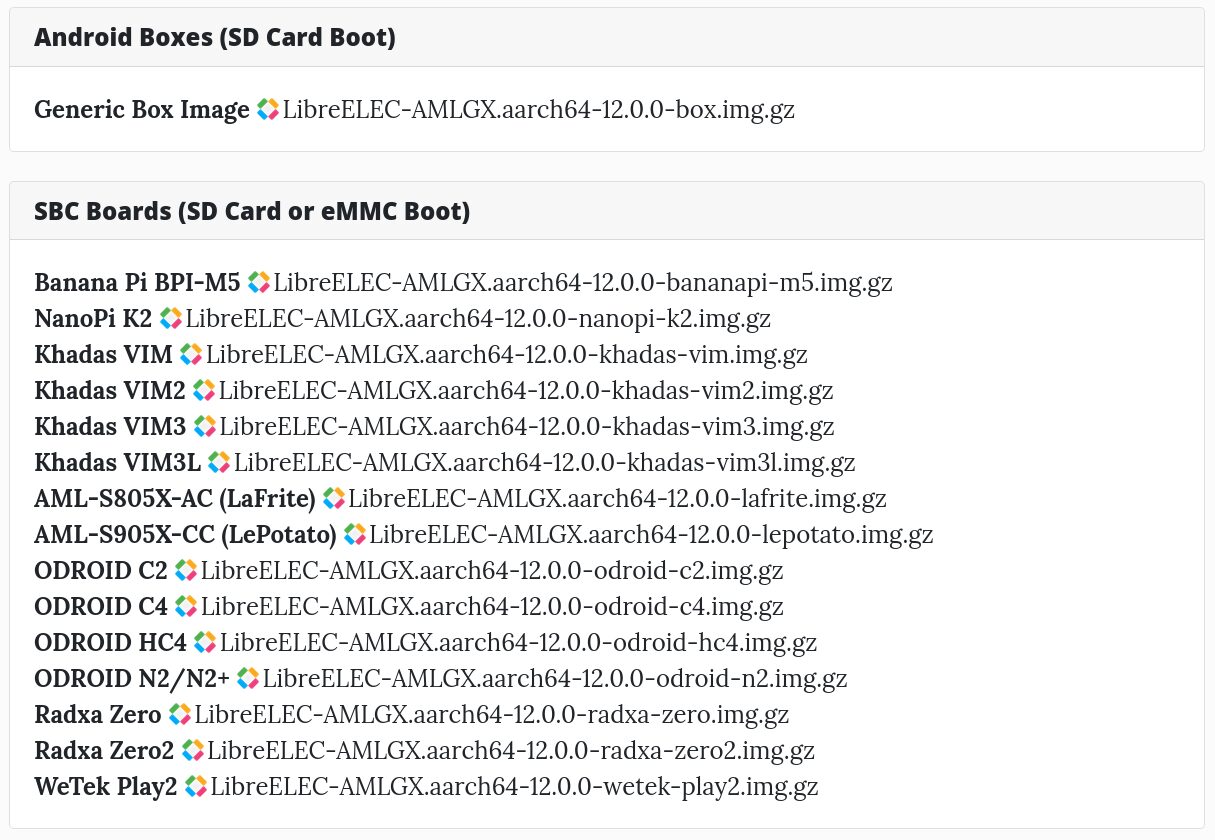Screen dimensions: 1215x840
Task: Click the icon beside AML-S905X-CC (LePotato)
Action: pyautogui.click(x=355, y=535)
